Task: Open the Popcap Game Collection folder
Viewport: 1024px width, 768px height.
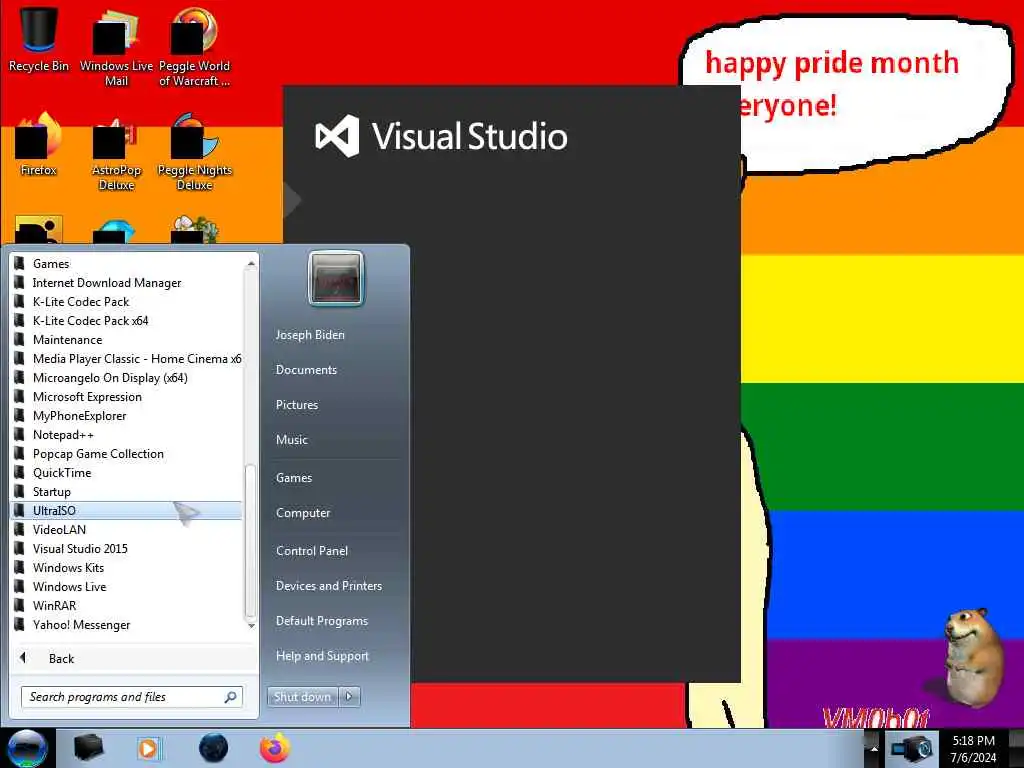Action: click(127, 453)
